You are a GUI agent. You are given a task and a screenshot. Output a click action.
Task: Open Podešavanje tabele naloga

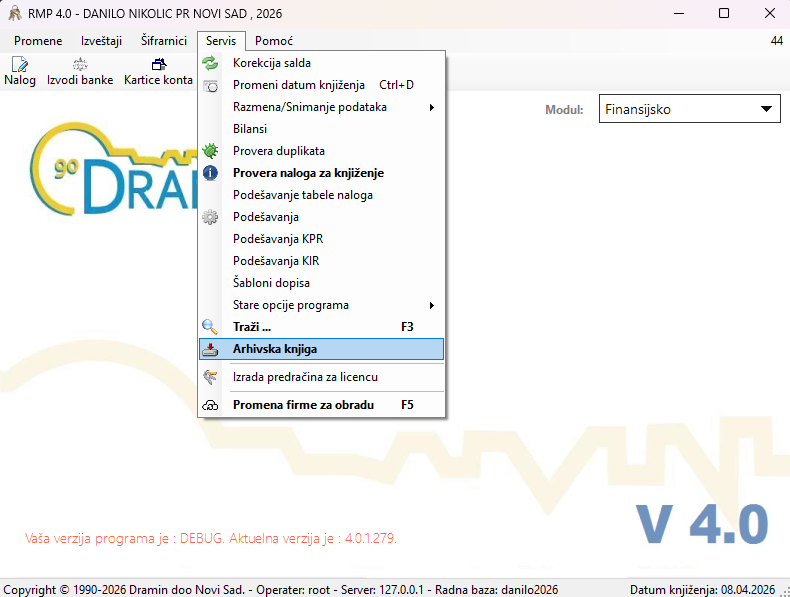(321, 195)
